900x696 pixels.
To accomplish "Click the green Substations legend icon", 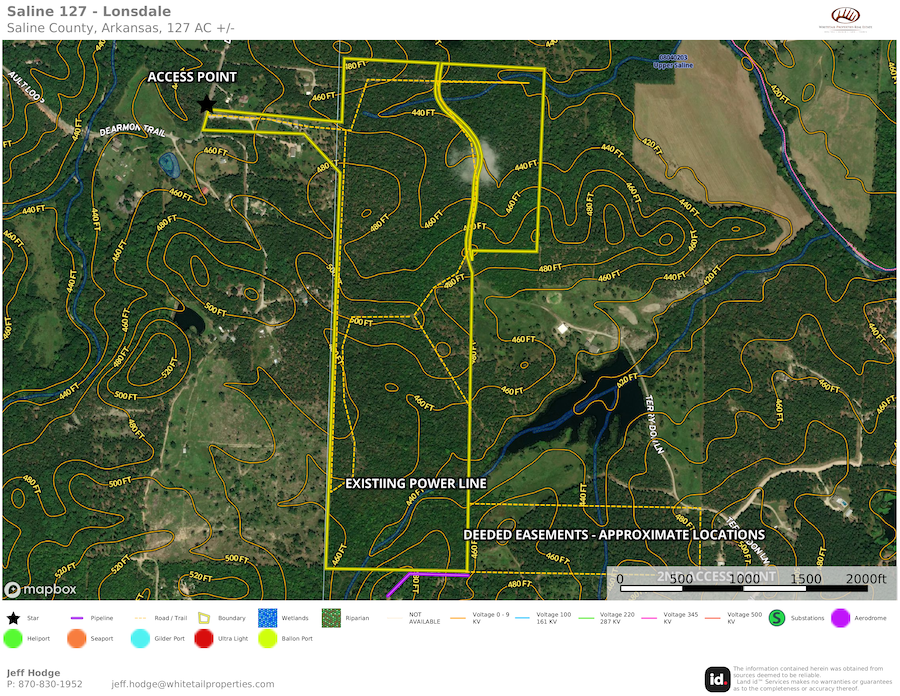I will (776, 618).
